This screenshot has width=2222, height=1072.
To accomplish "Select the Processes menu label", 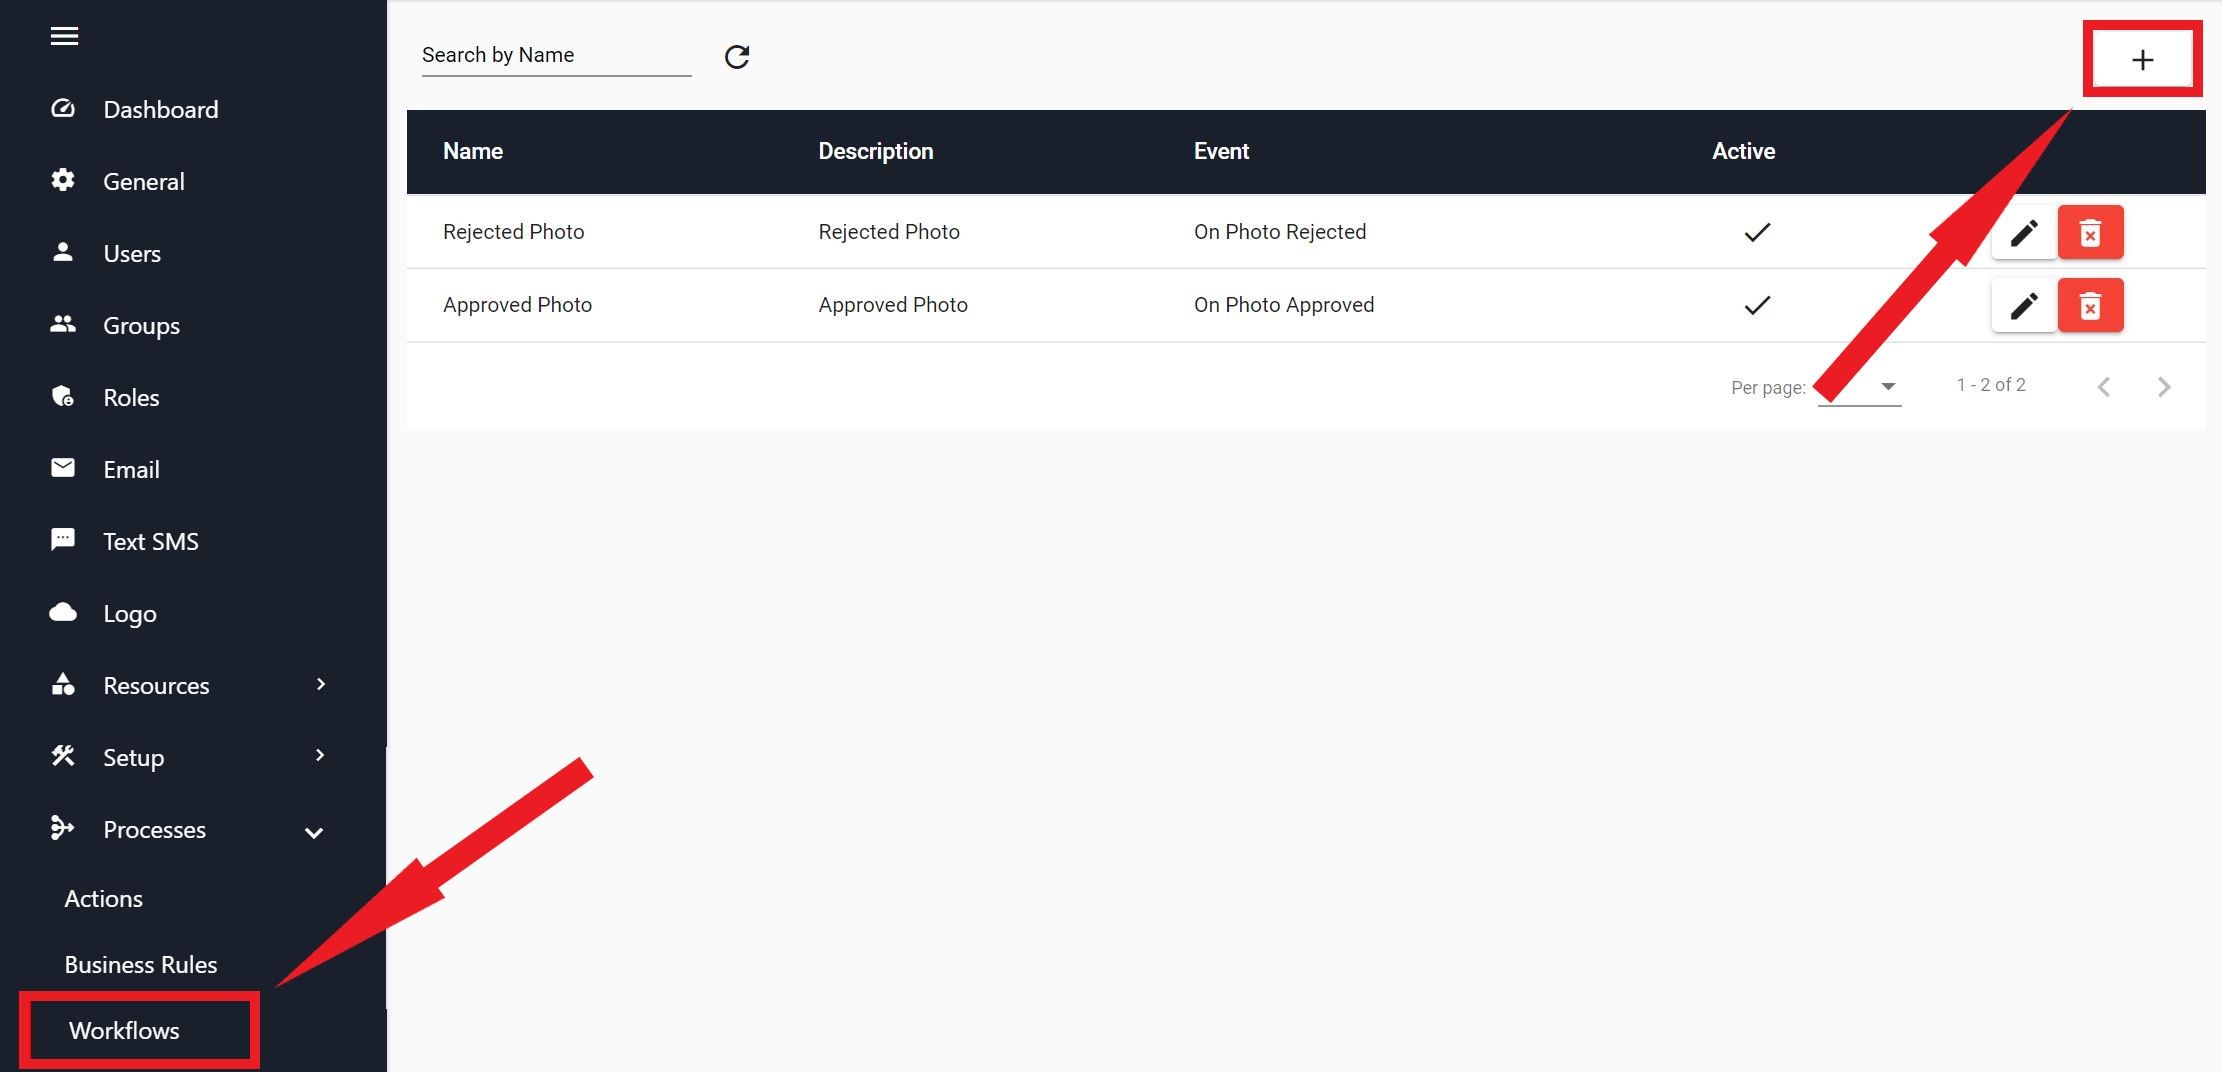I will [x=154, y=830].
